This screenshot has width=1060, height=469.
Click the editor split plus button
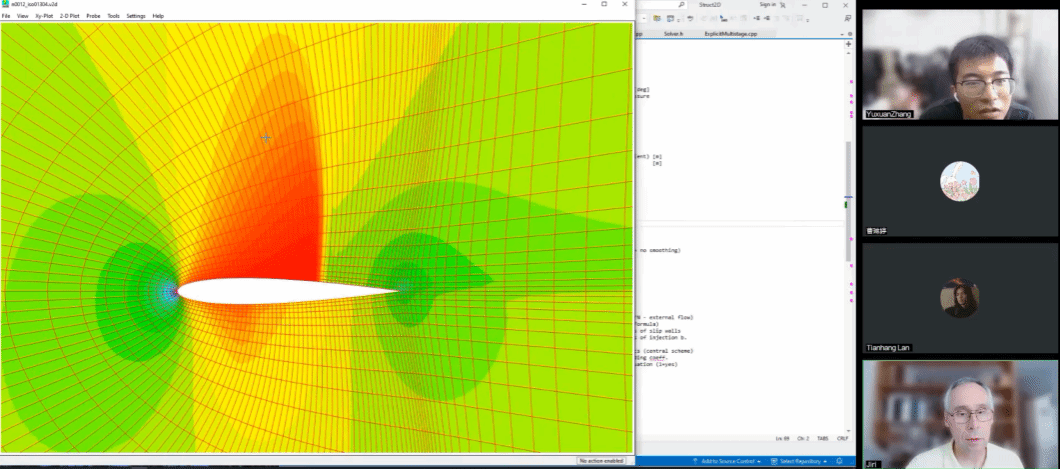point(849,44)
